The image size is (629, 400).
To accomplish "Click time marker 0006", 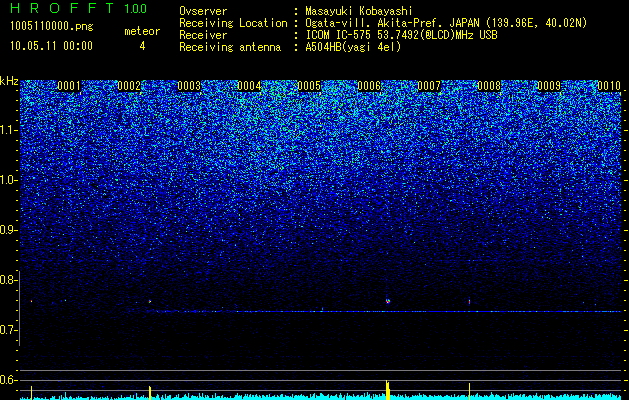I will click(369, 86).
